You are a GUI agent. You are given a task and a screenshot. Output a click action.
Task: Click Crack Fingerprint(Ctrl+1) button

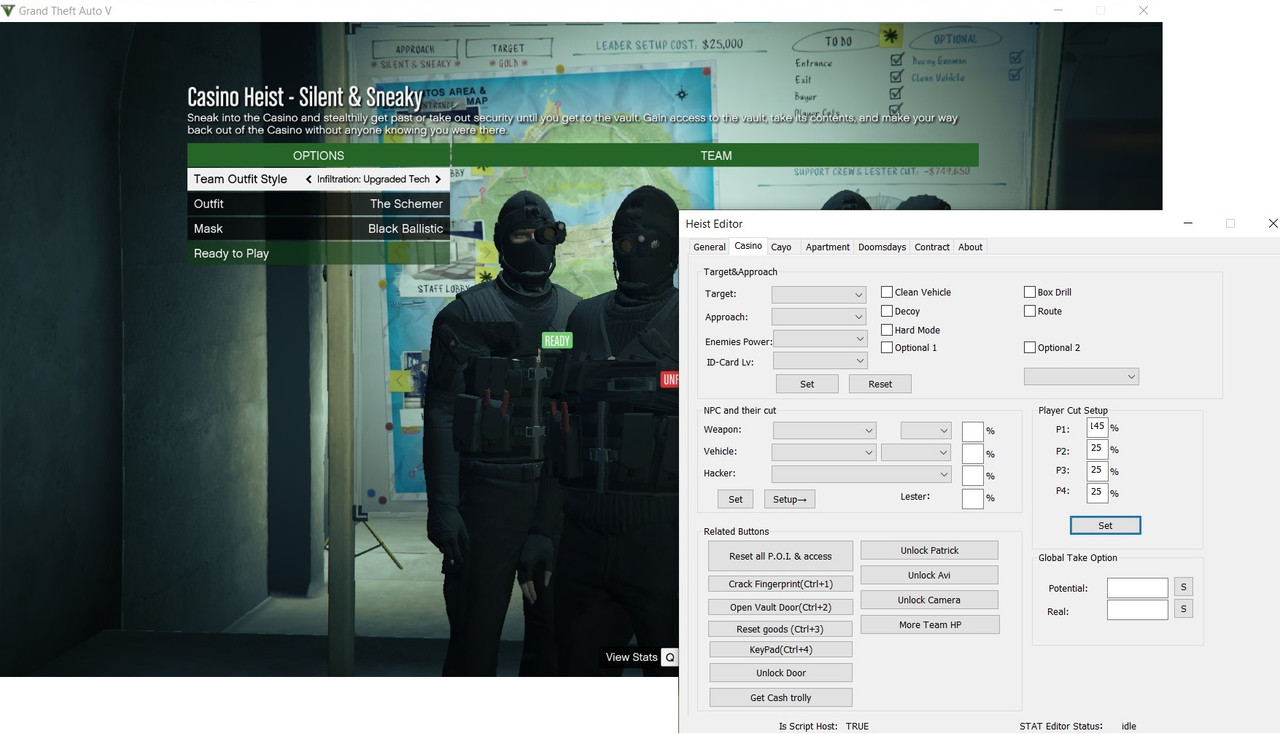point(781,584)
